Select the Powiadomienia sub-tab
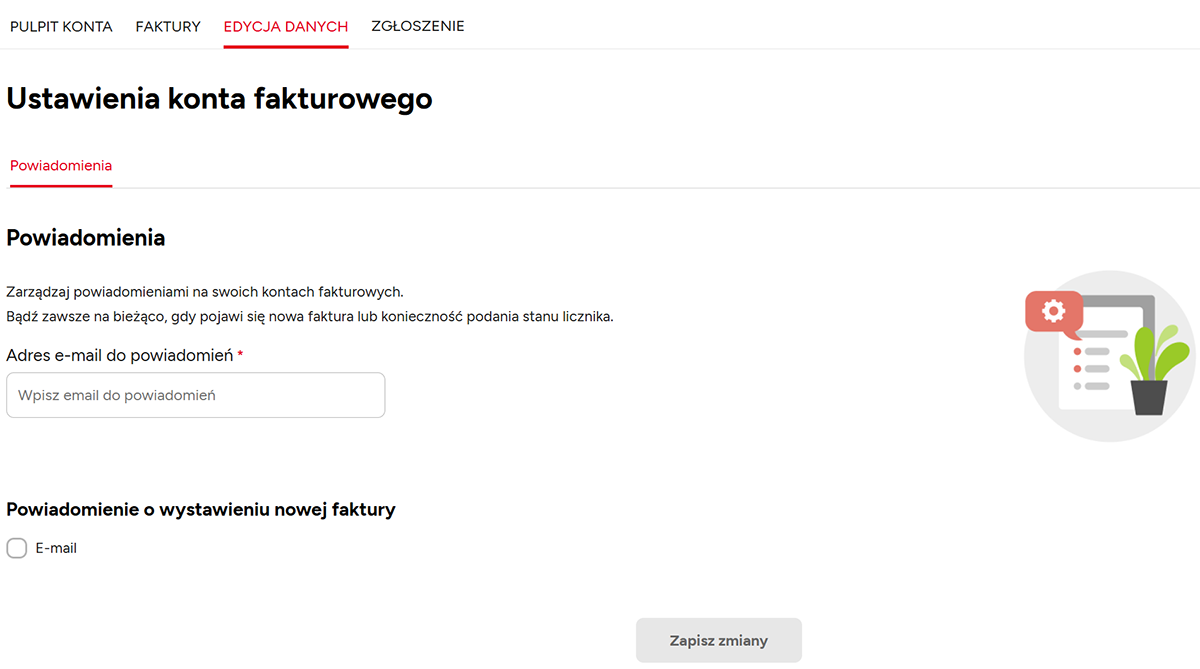Viewport: 1200px width, 669px height. [61, 166]
